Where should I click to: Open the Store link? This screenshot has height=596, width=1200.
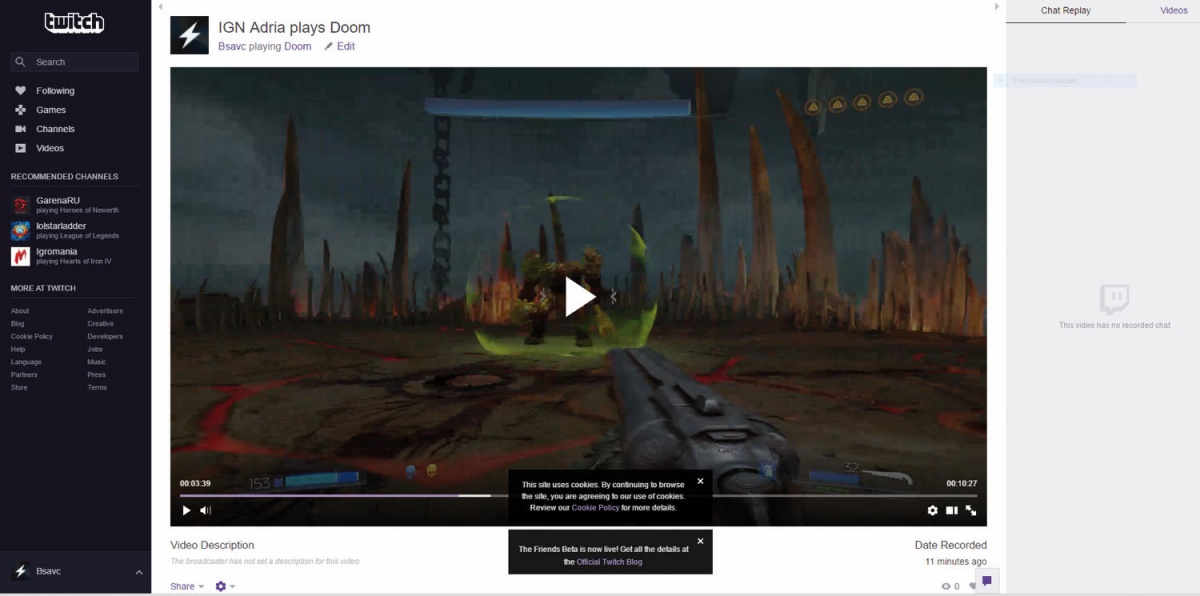coord(19,388)
